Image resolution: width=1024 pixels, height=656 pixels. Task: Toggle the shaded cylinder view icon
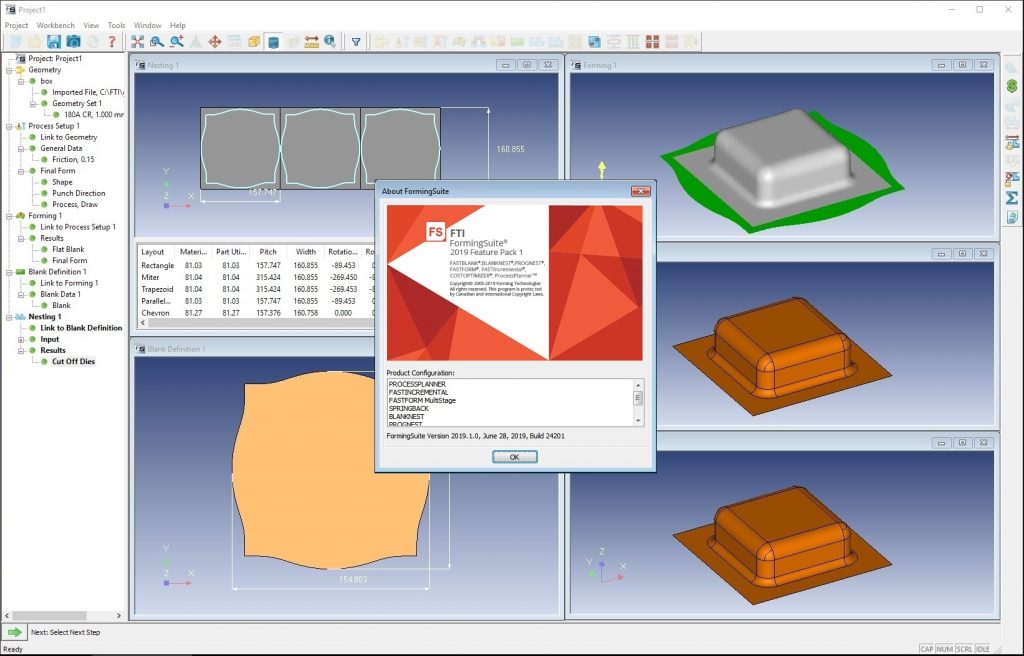point(274,42)
